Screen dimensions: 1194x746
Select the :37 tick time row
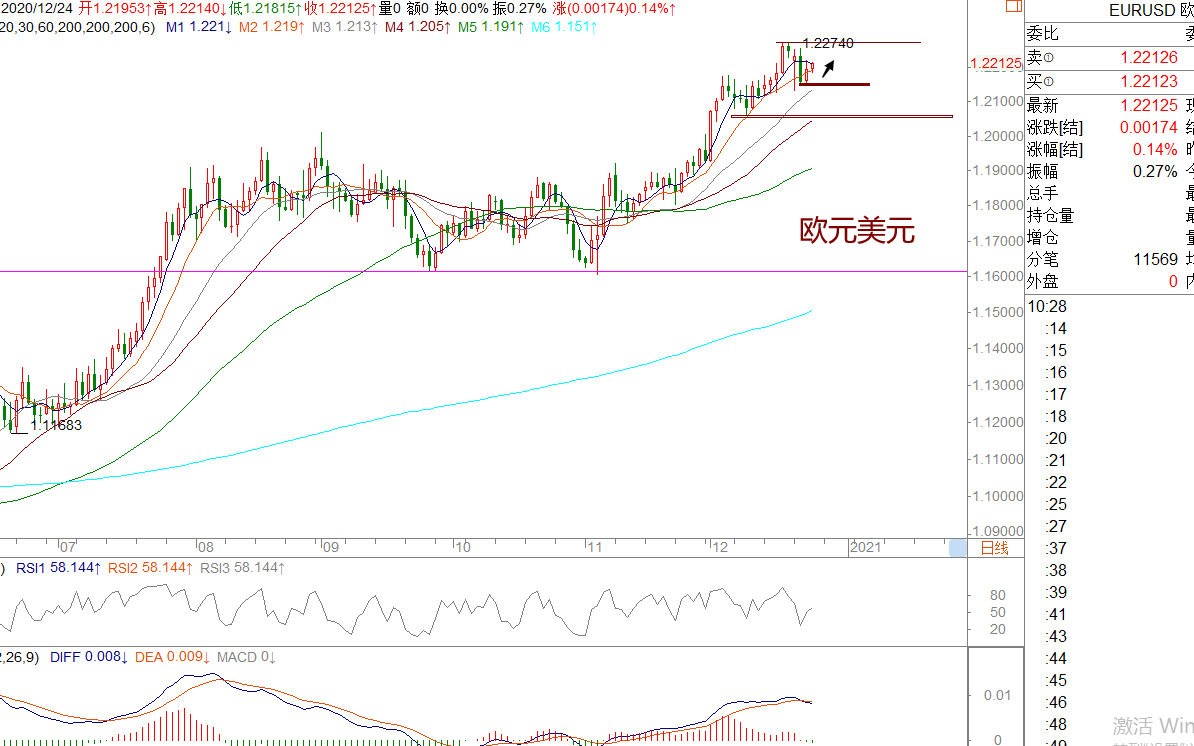pos(1055,548)
